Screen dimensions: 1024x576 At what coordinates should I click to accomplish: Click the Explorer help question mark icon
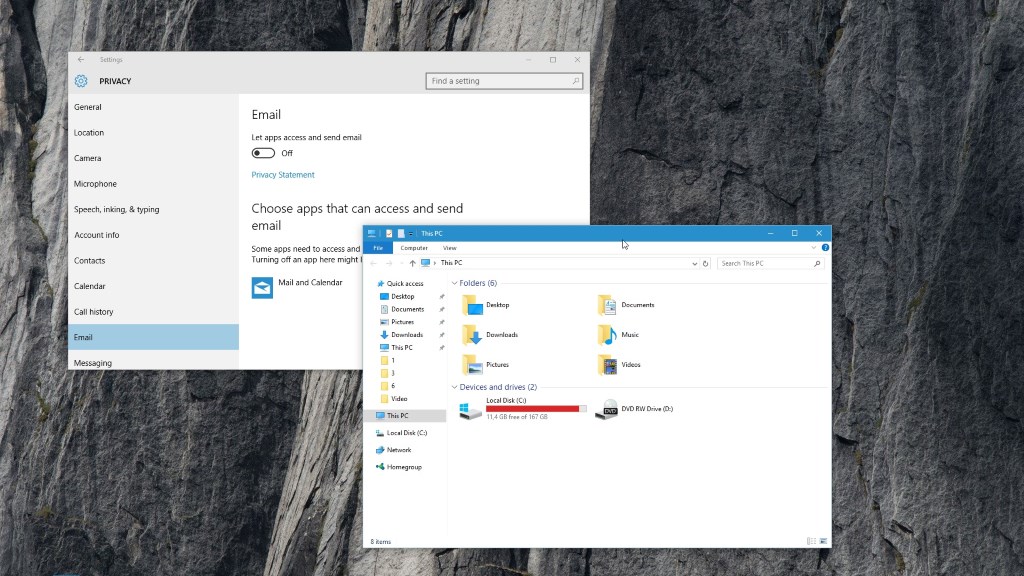[x=825, y=248]
